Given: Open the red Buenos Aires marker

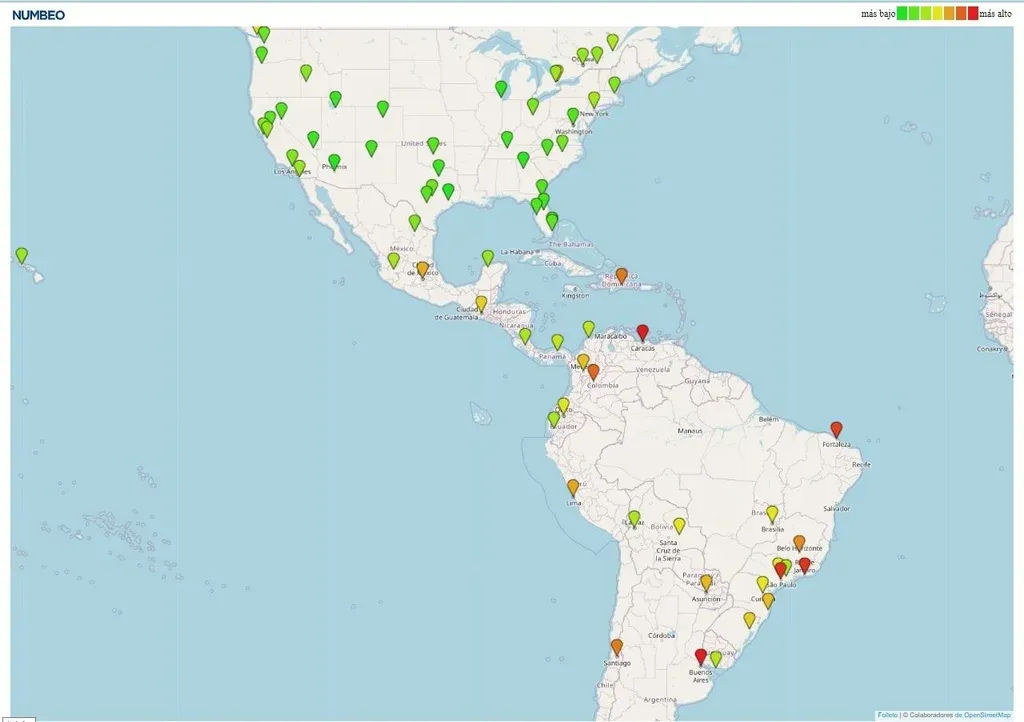Looking at the screenshot, I should (701, 656).
